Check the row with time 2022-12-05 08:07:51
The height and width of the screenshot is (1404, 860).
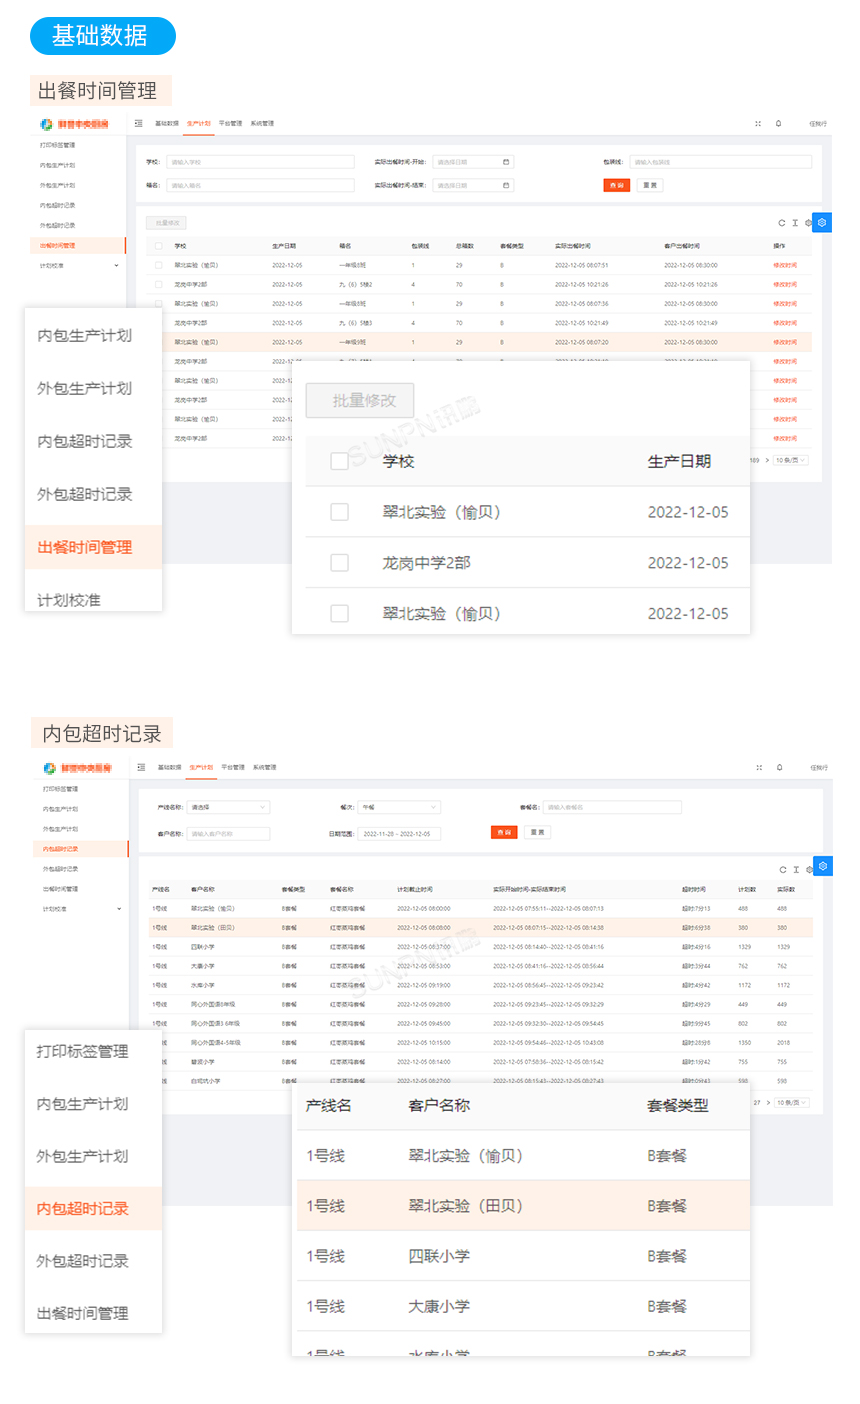158,265
